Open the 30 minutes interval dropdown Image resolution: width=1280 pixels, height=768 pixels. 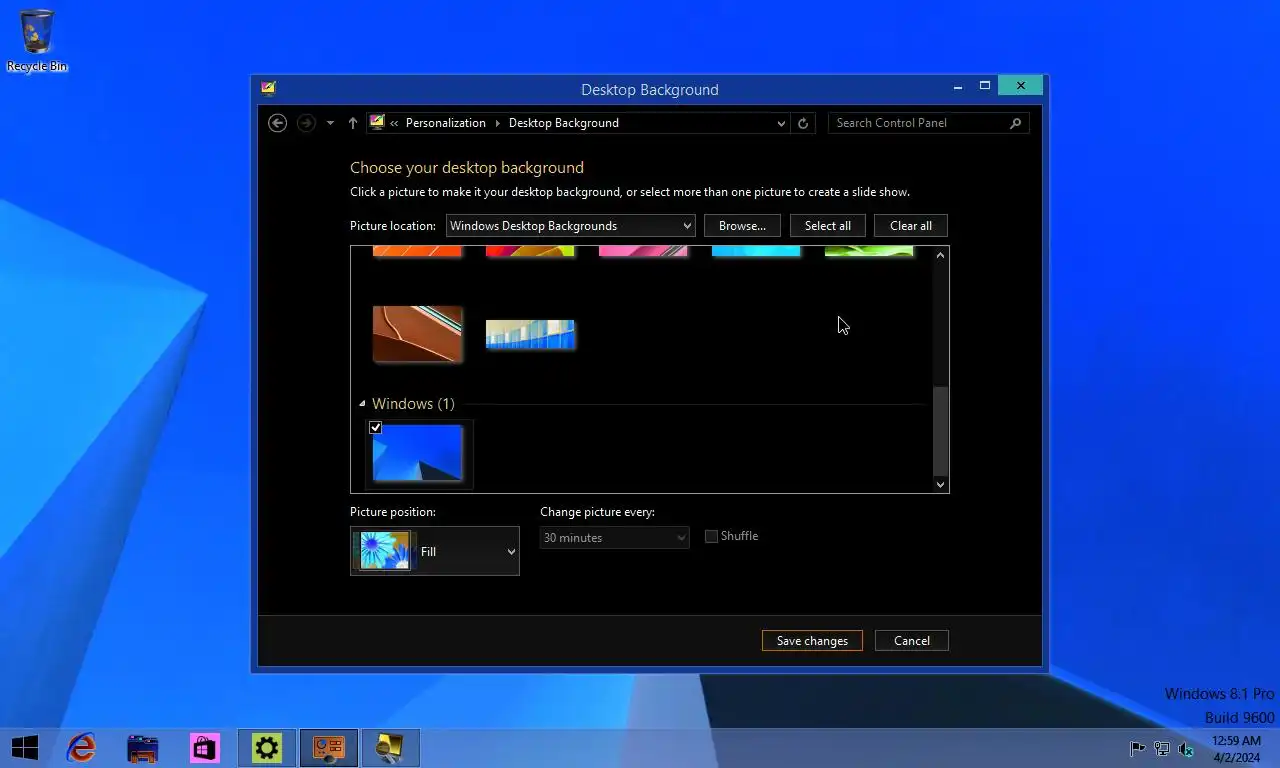[x=615, y=538]
